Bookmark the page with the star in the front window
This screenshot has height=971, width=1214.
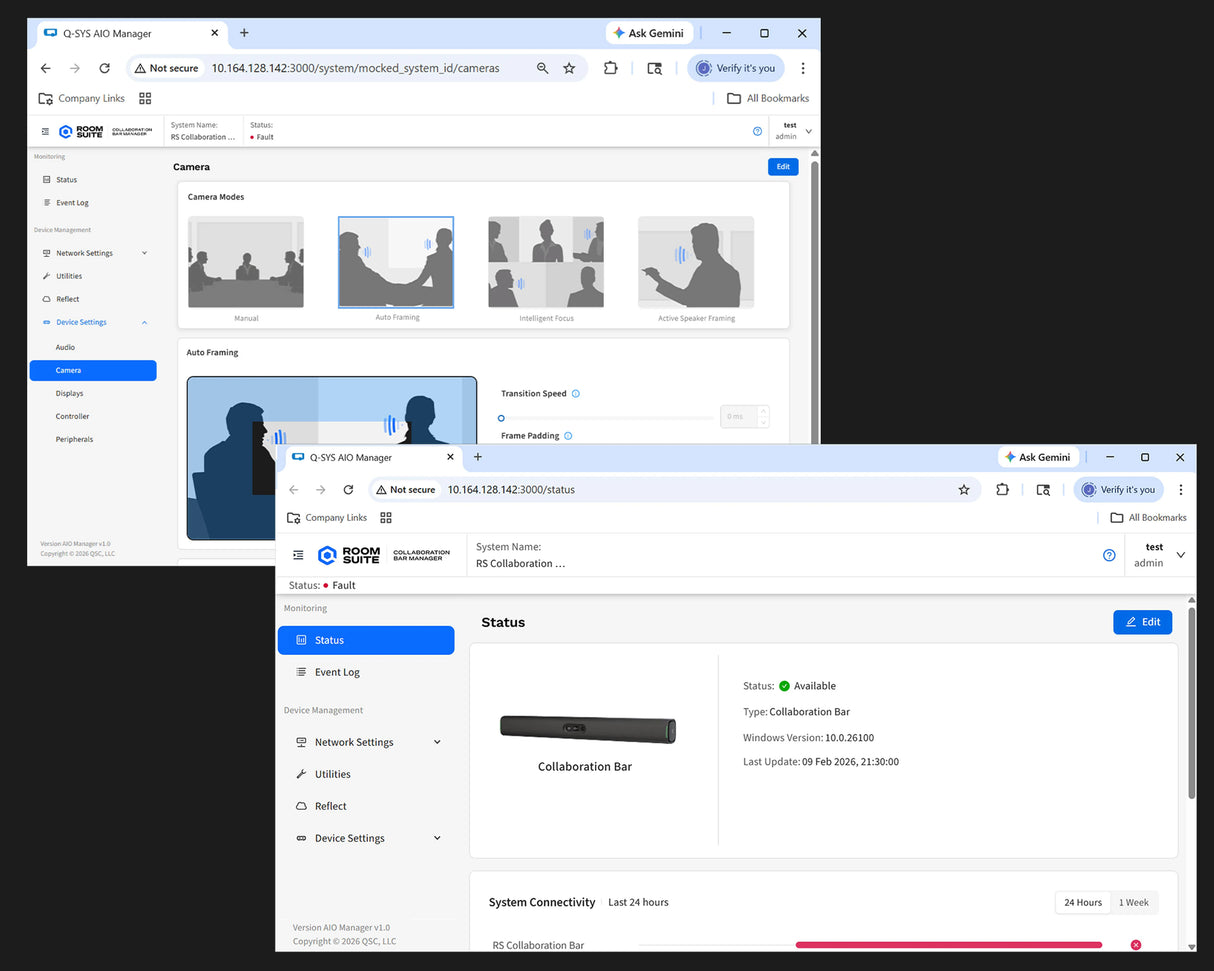click(x=964, y=489)
